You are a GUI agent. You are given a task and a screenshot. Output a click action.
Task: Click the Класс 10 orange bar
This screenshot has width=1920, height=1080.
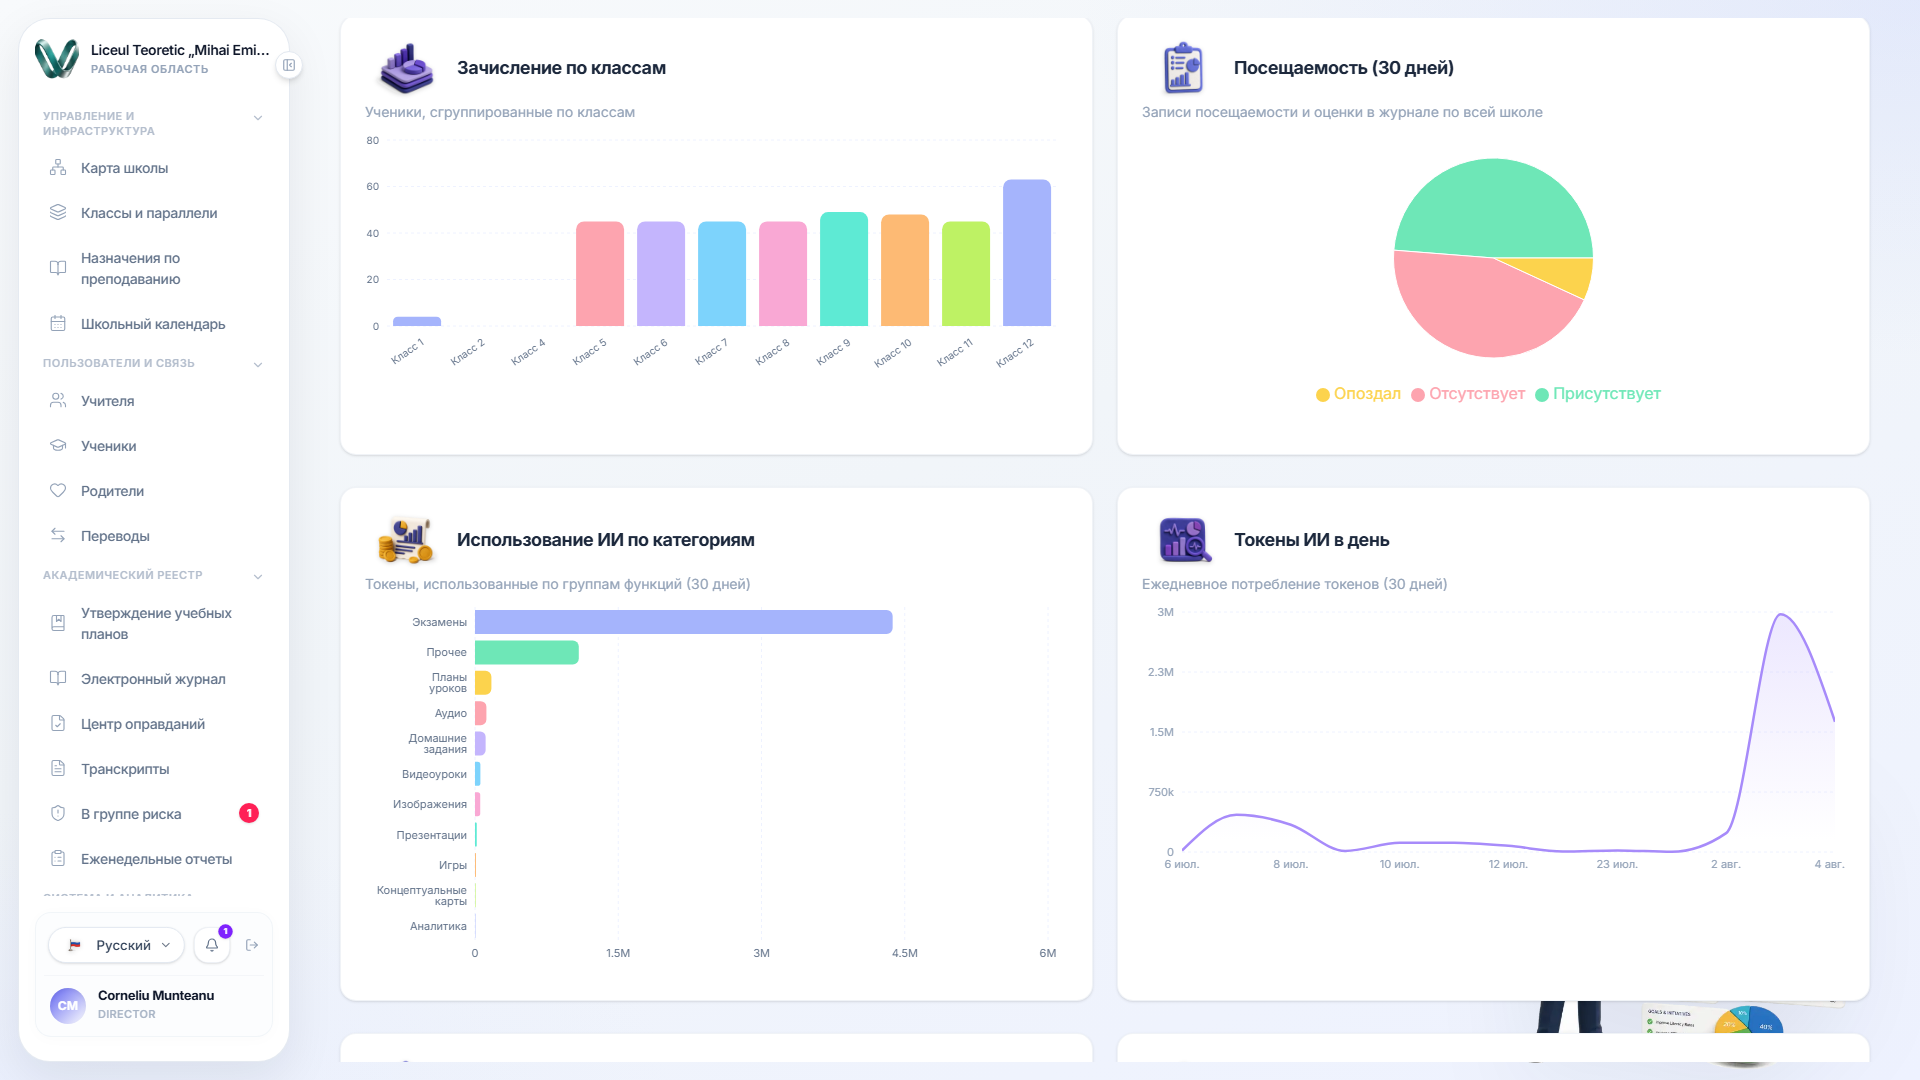point(905,270)
